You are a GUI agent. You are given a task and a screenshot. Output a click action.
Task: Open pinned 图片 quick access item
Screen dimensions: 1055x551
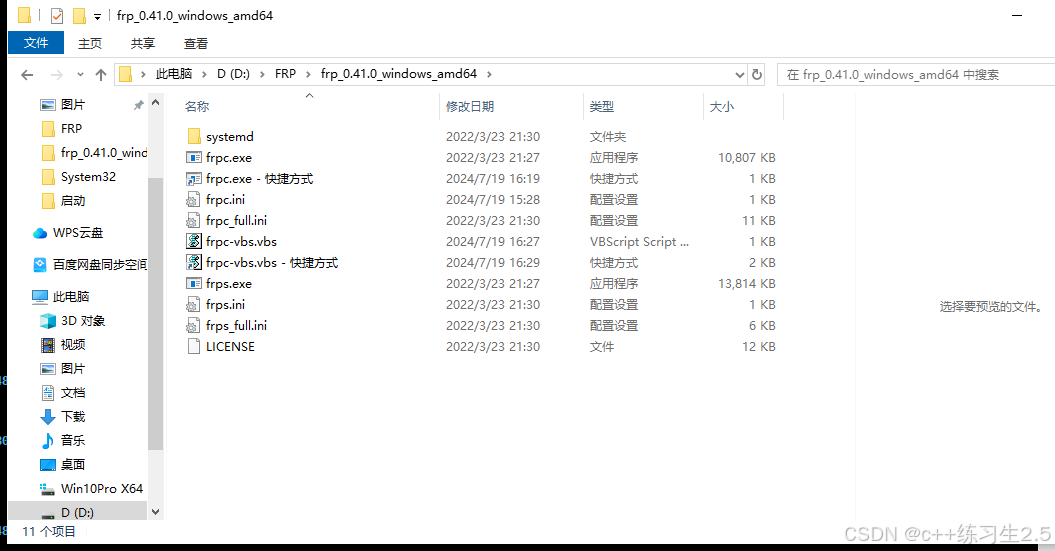[x=63, y=105]
